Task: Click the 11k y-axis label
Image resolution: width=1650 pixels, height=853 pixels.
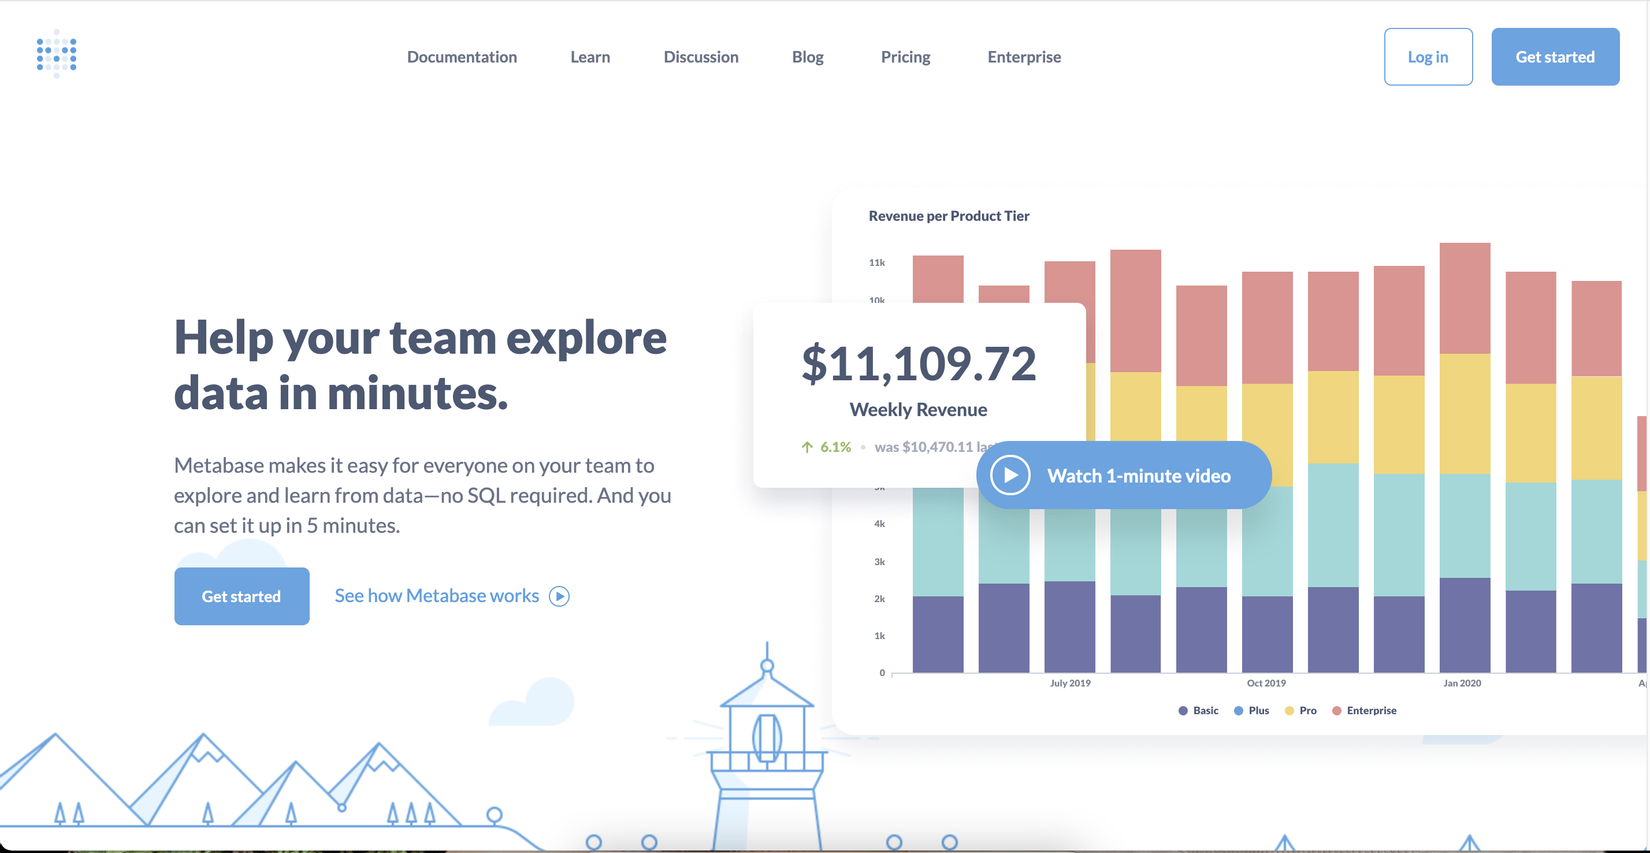Action: 877,263
